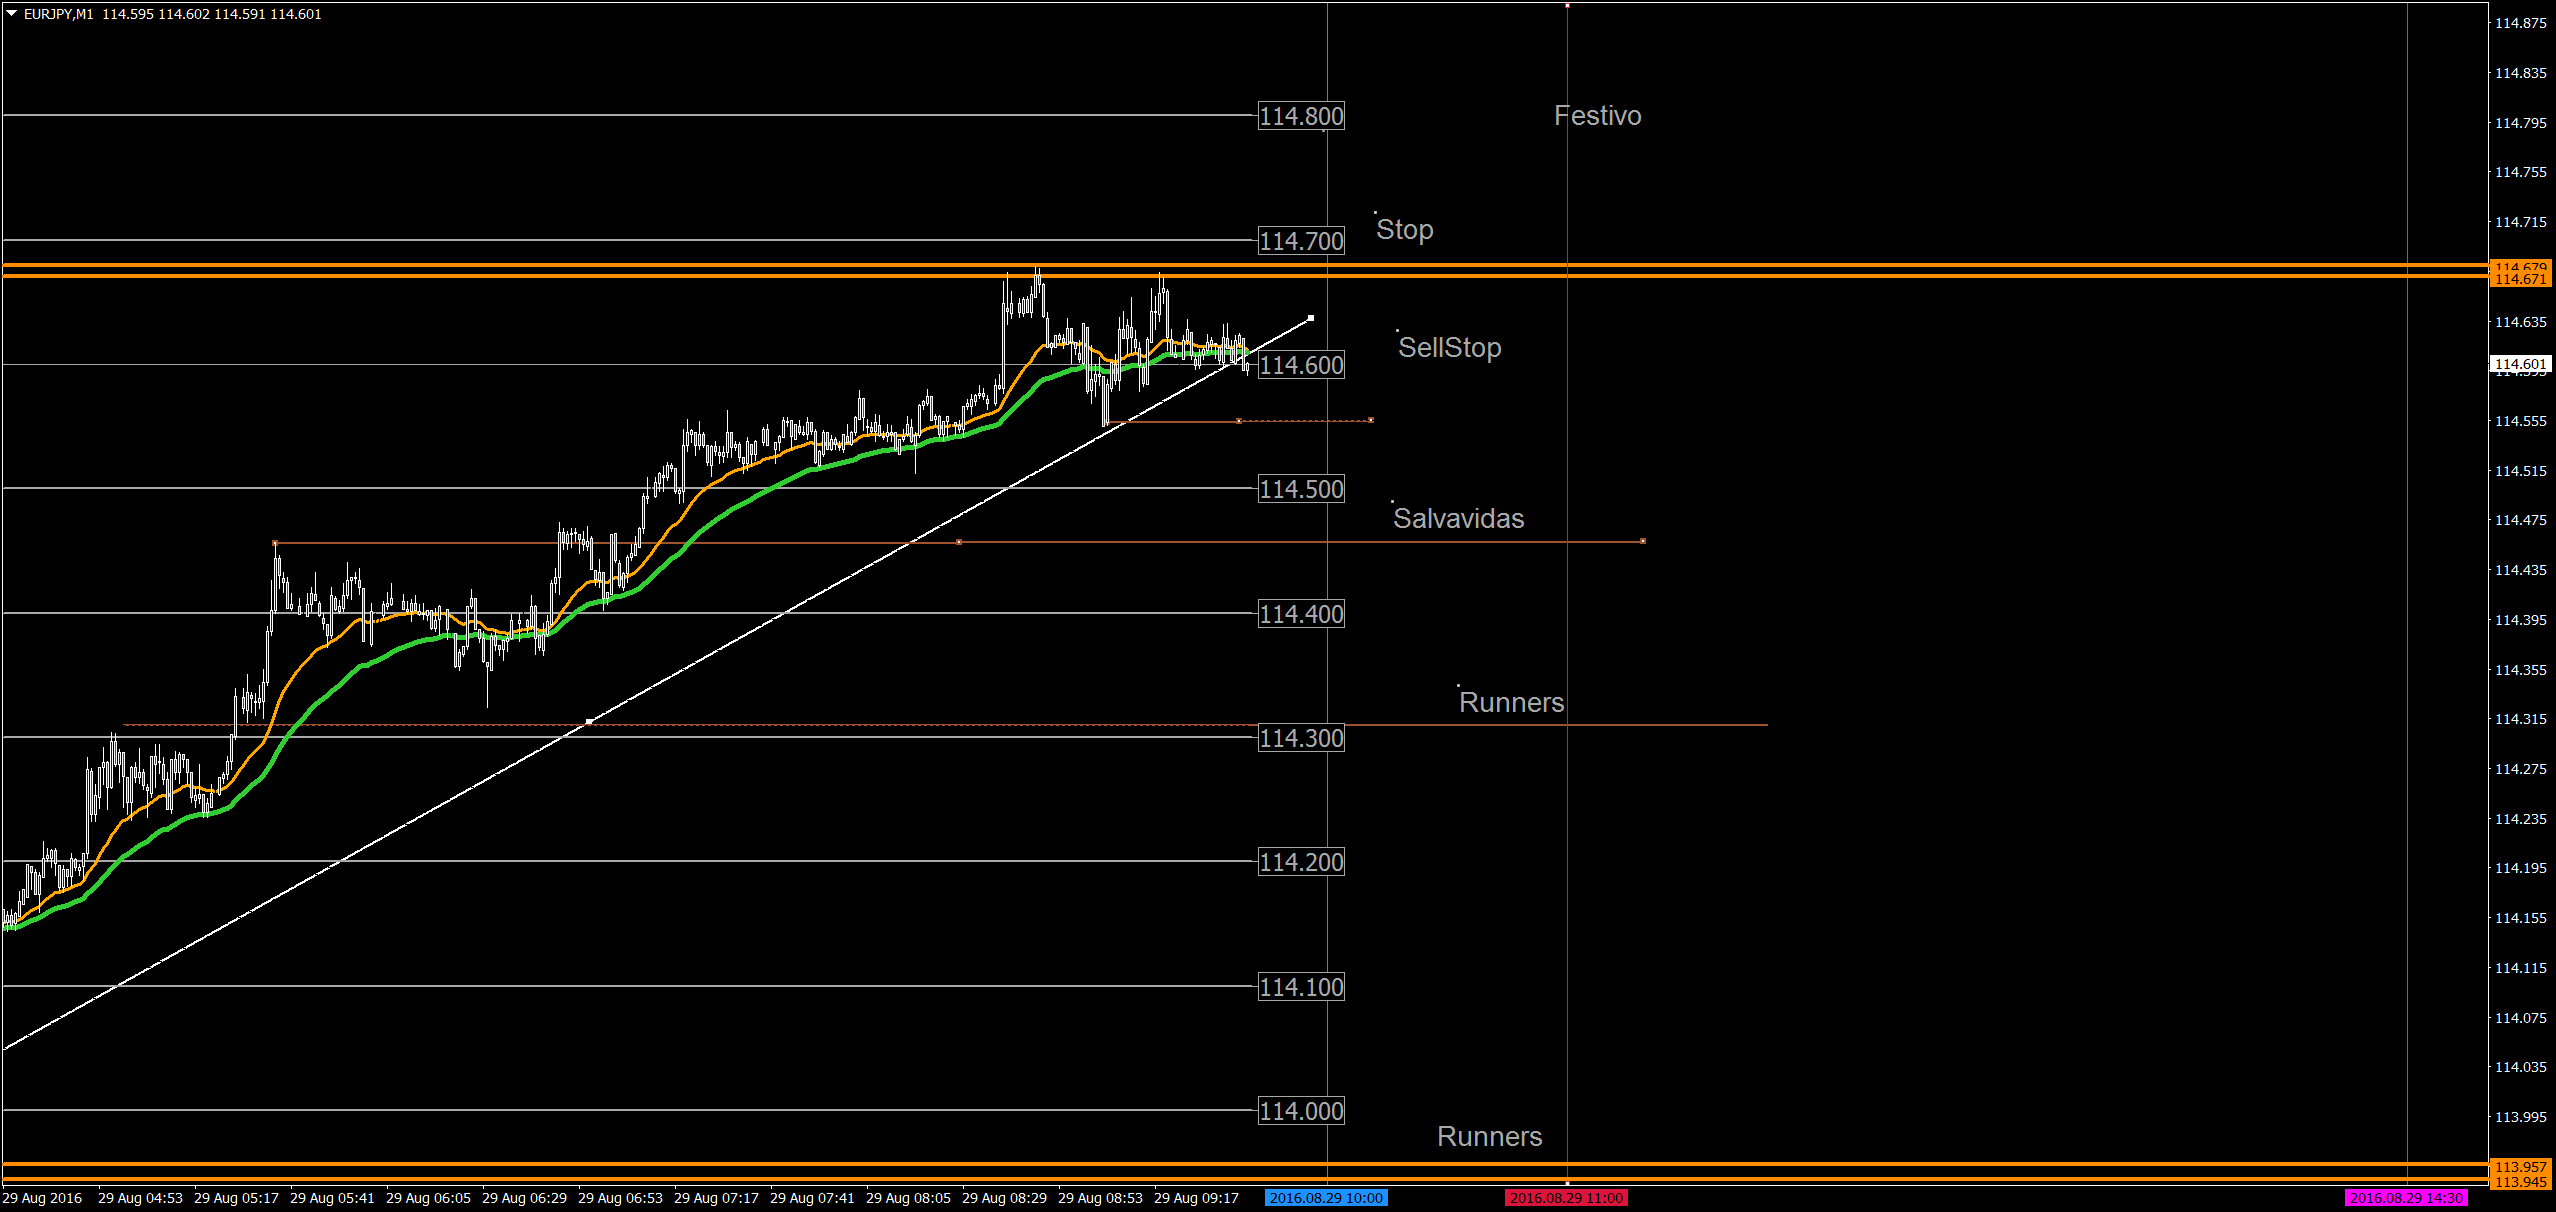Select the SellStop text label
Image resolution: width=2556 pixels, height=1212 pixels.
1449,348
